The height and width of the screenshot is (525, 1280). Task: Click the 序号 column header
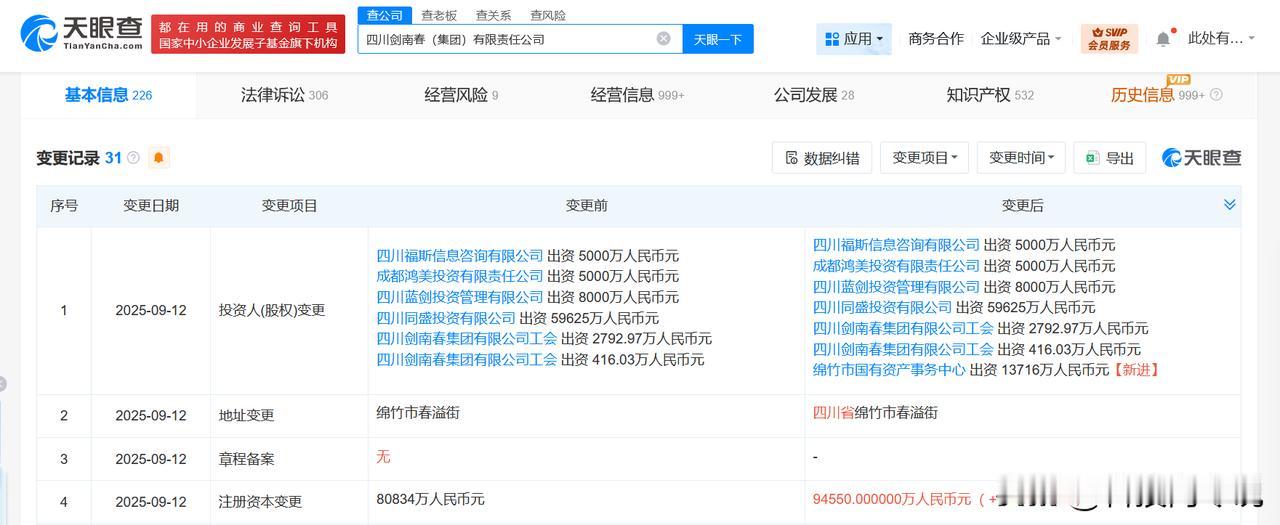(64, 205)
